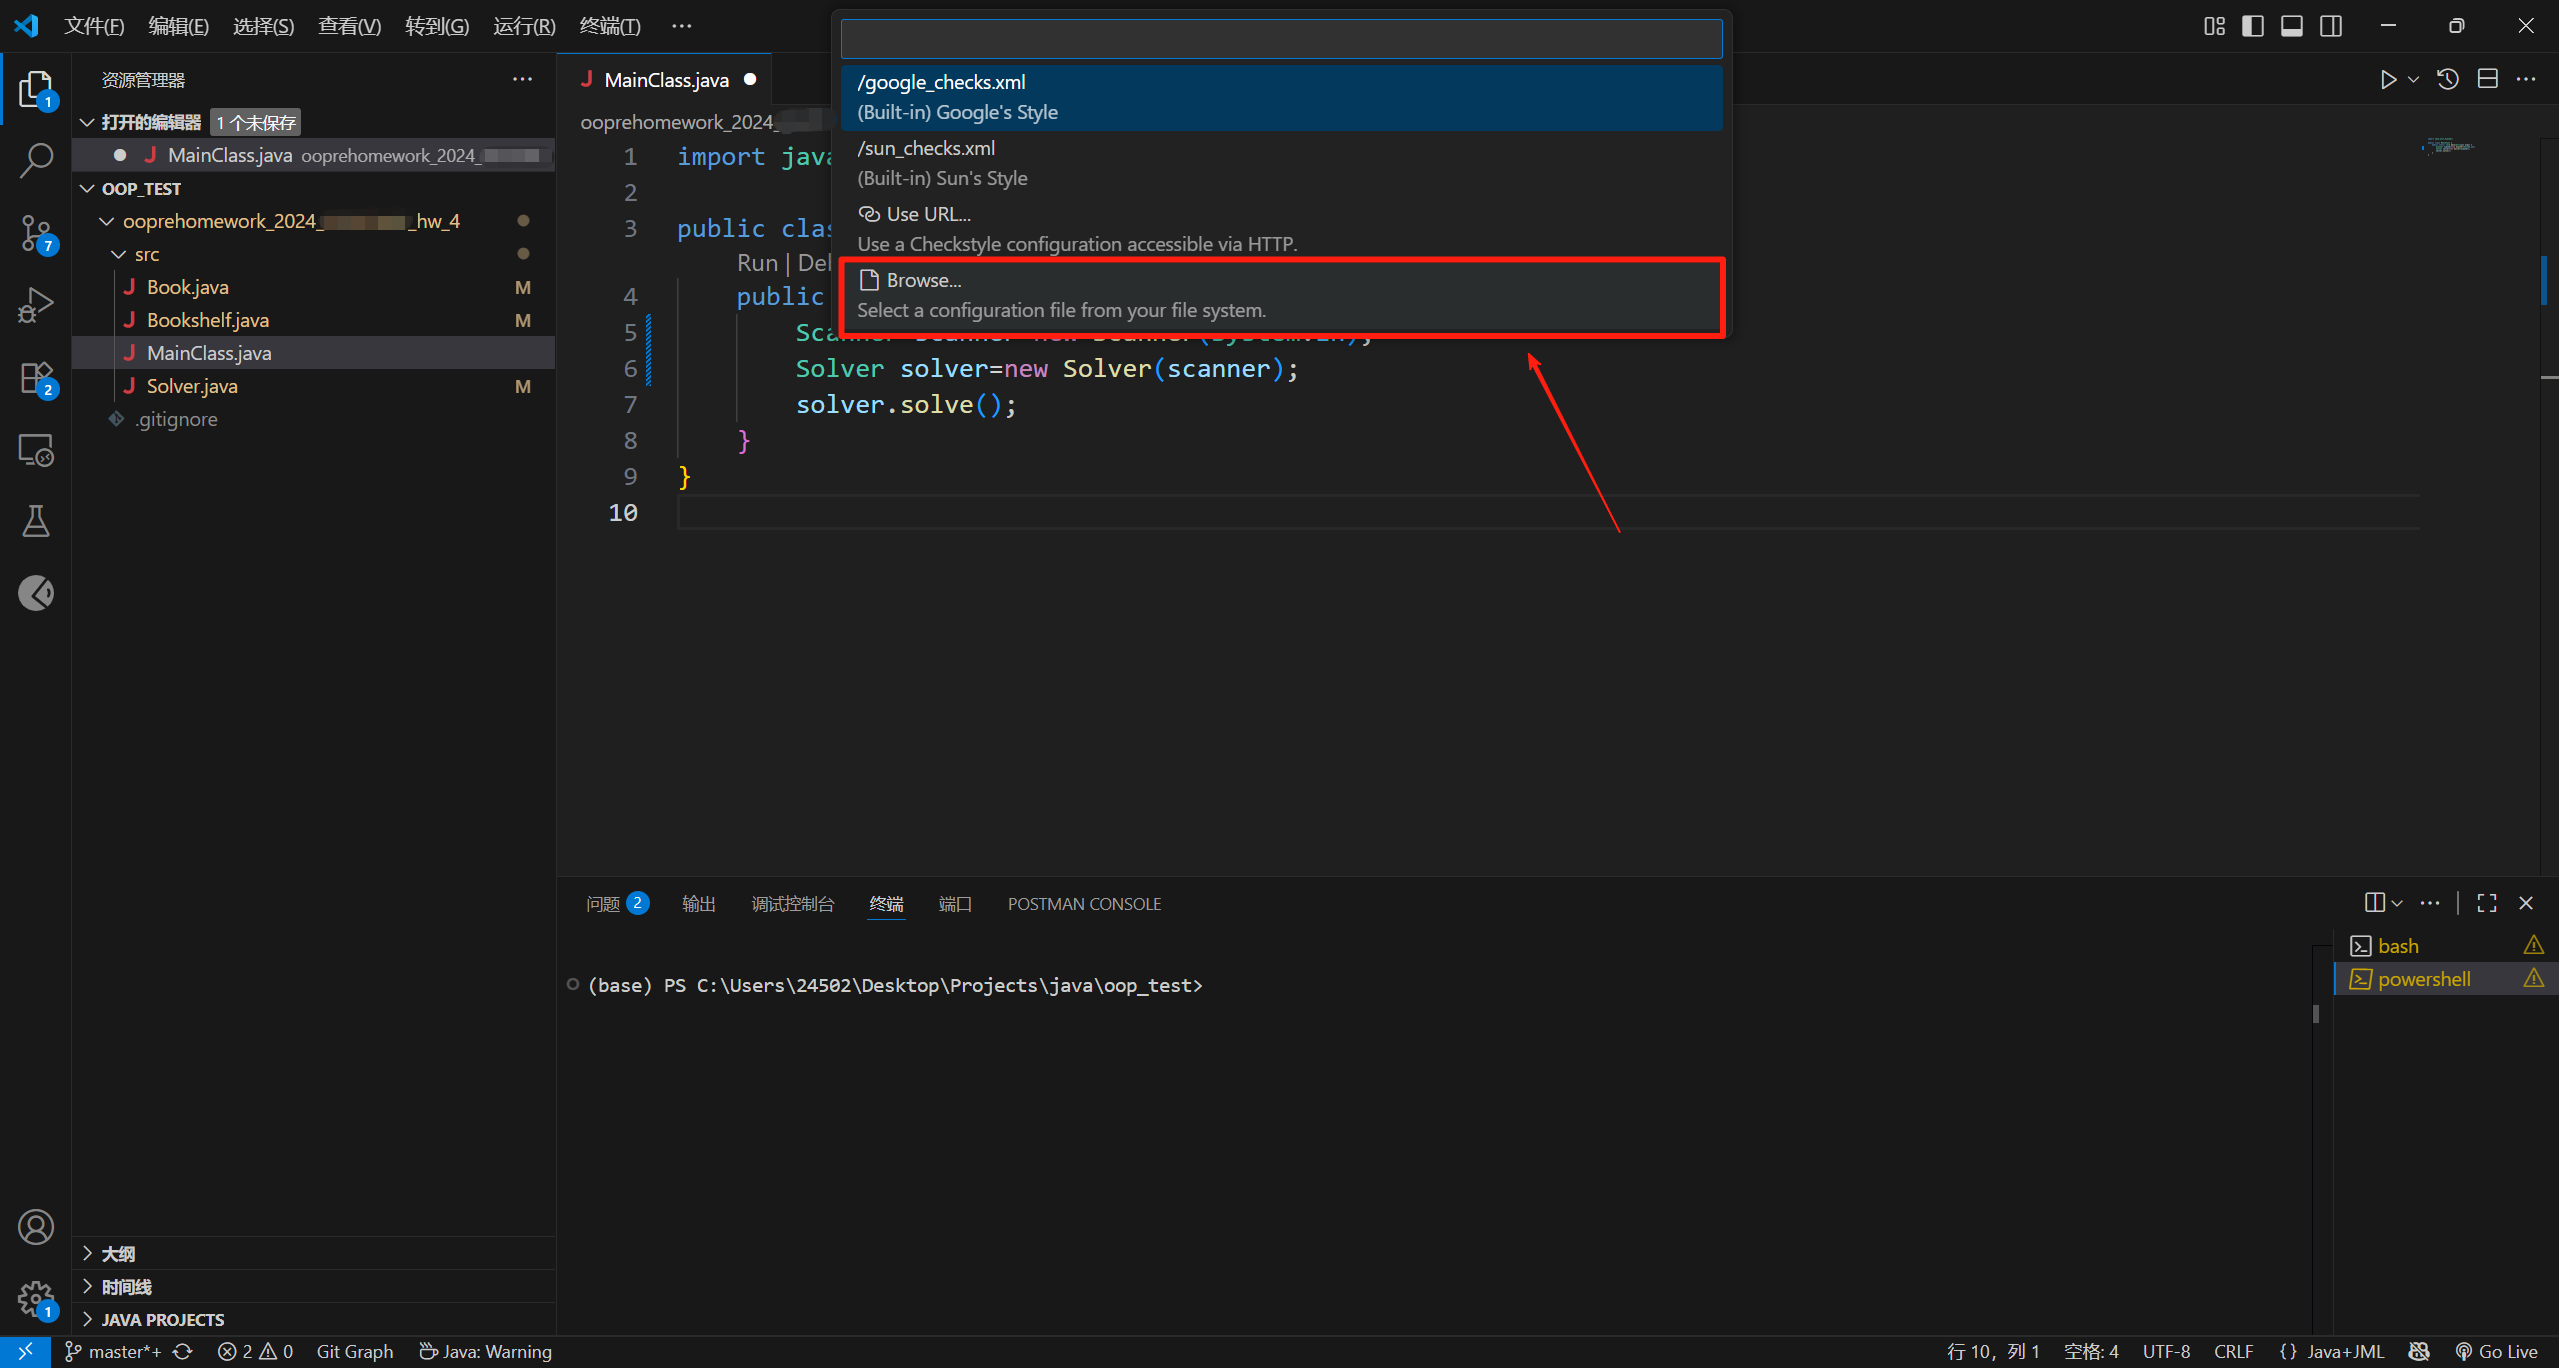Open Run and Debug view
This screenshot has width=2559, height=1368.
[36, 305]
